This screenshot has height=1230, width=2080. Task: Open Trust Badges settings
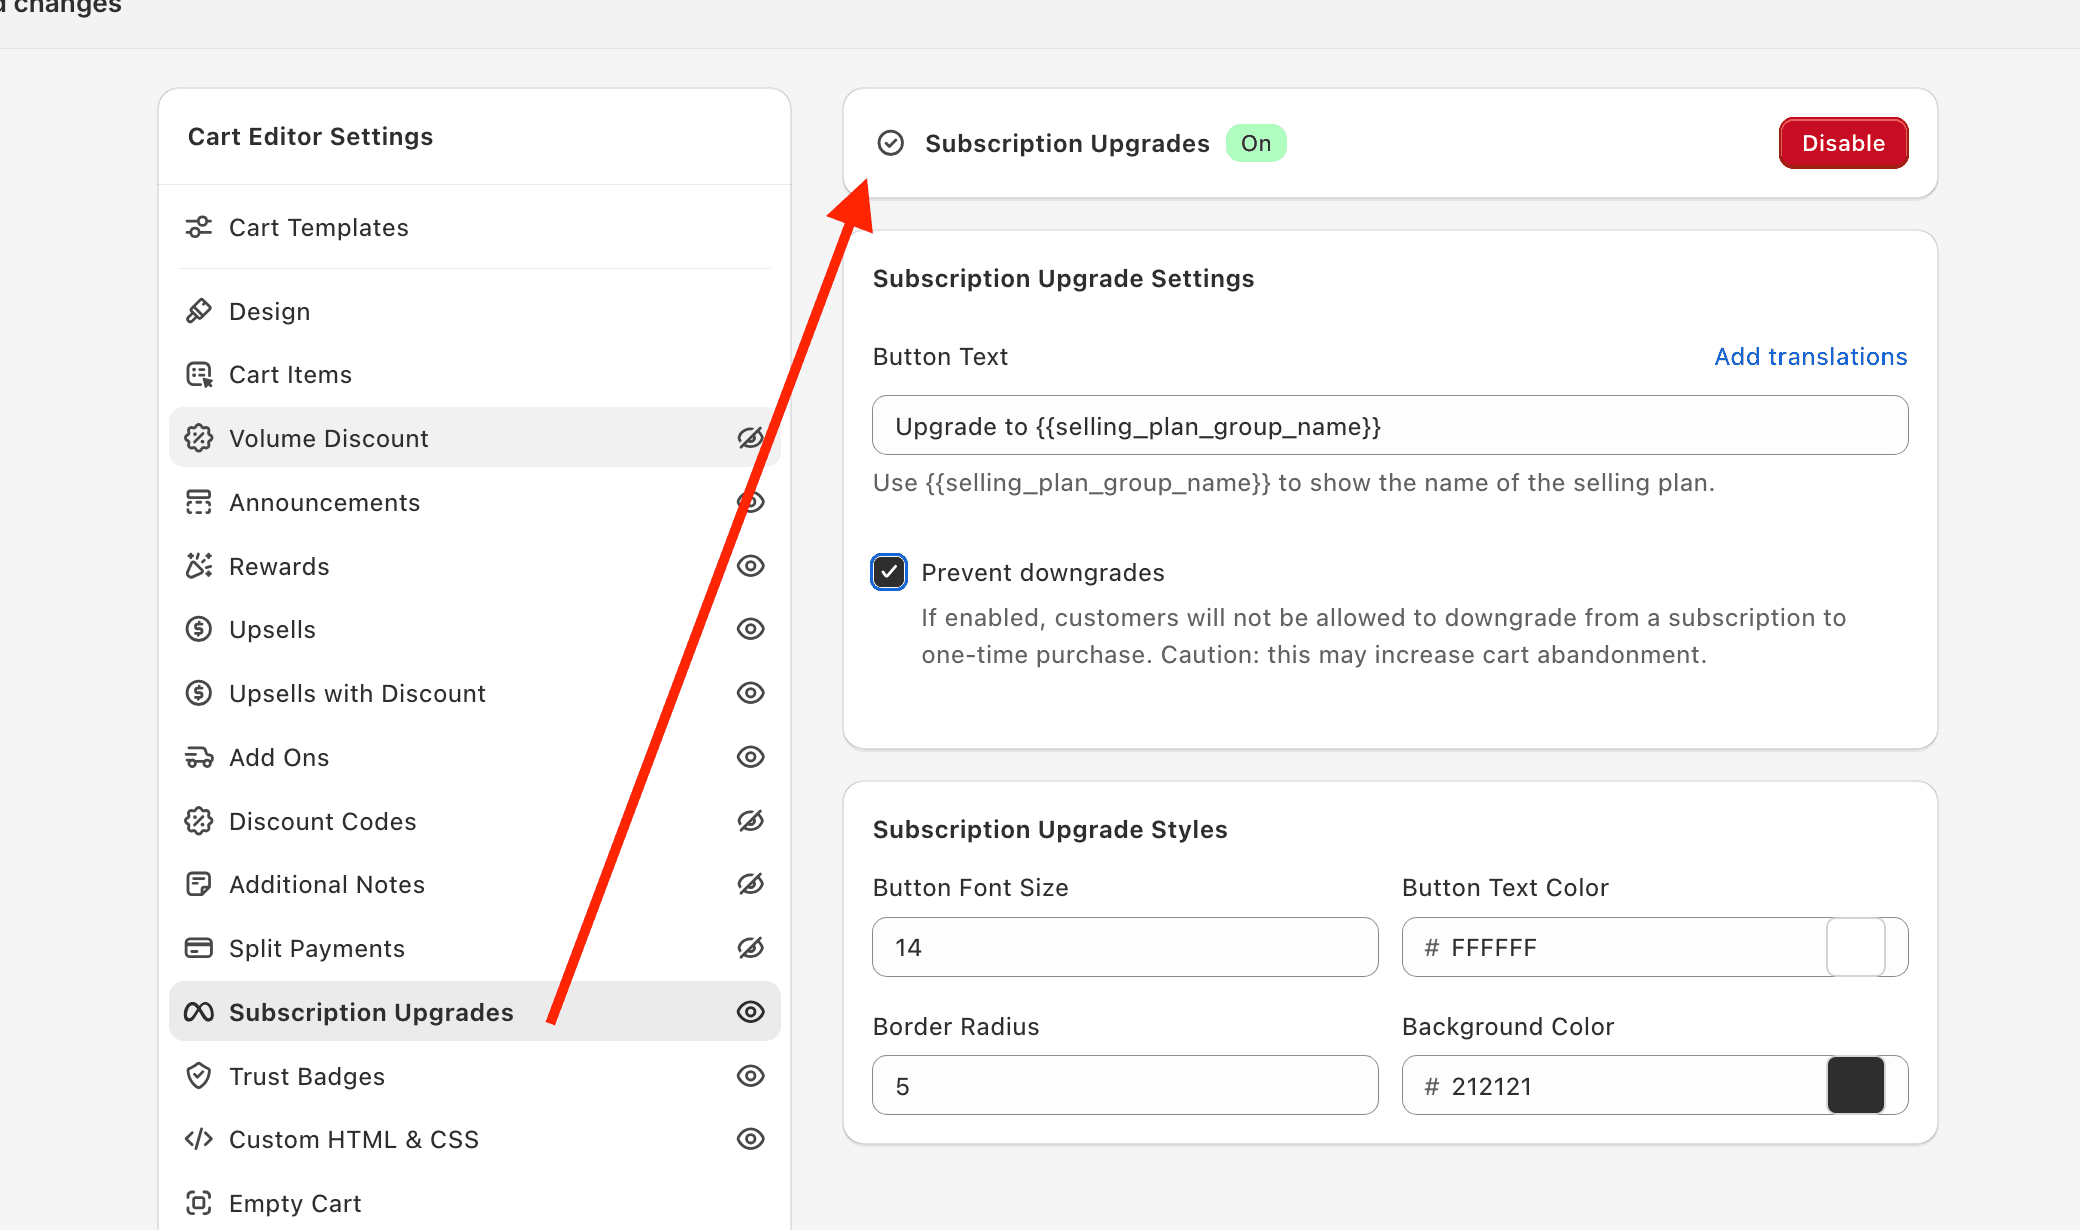coord(475,1076)
